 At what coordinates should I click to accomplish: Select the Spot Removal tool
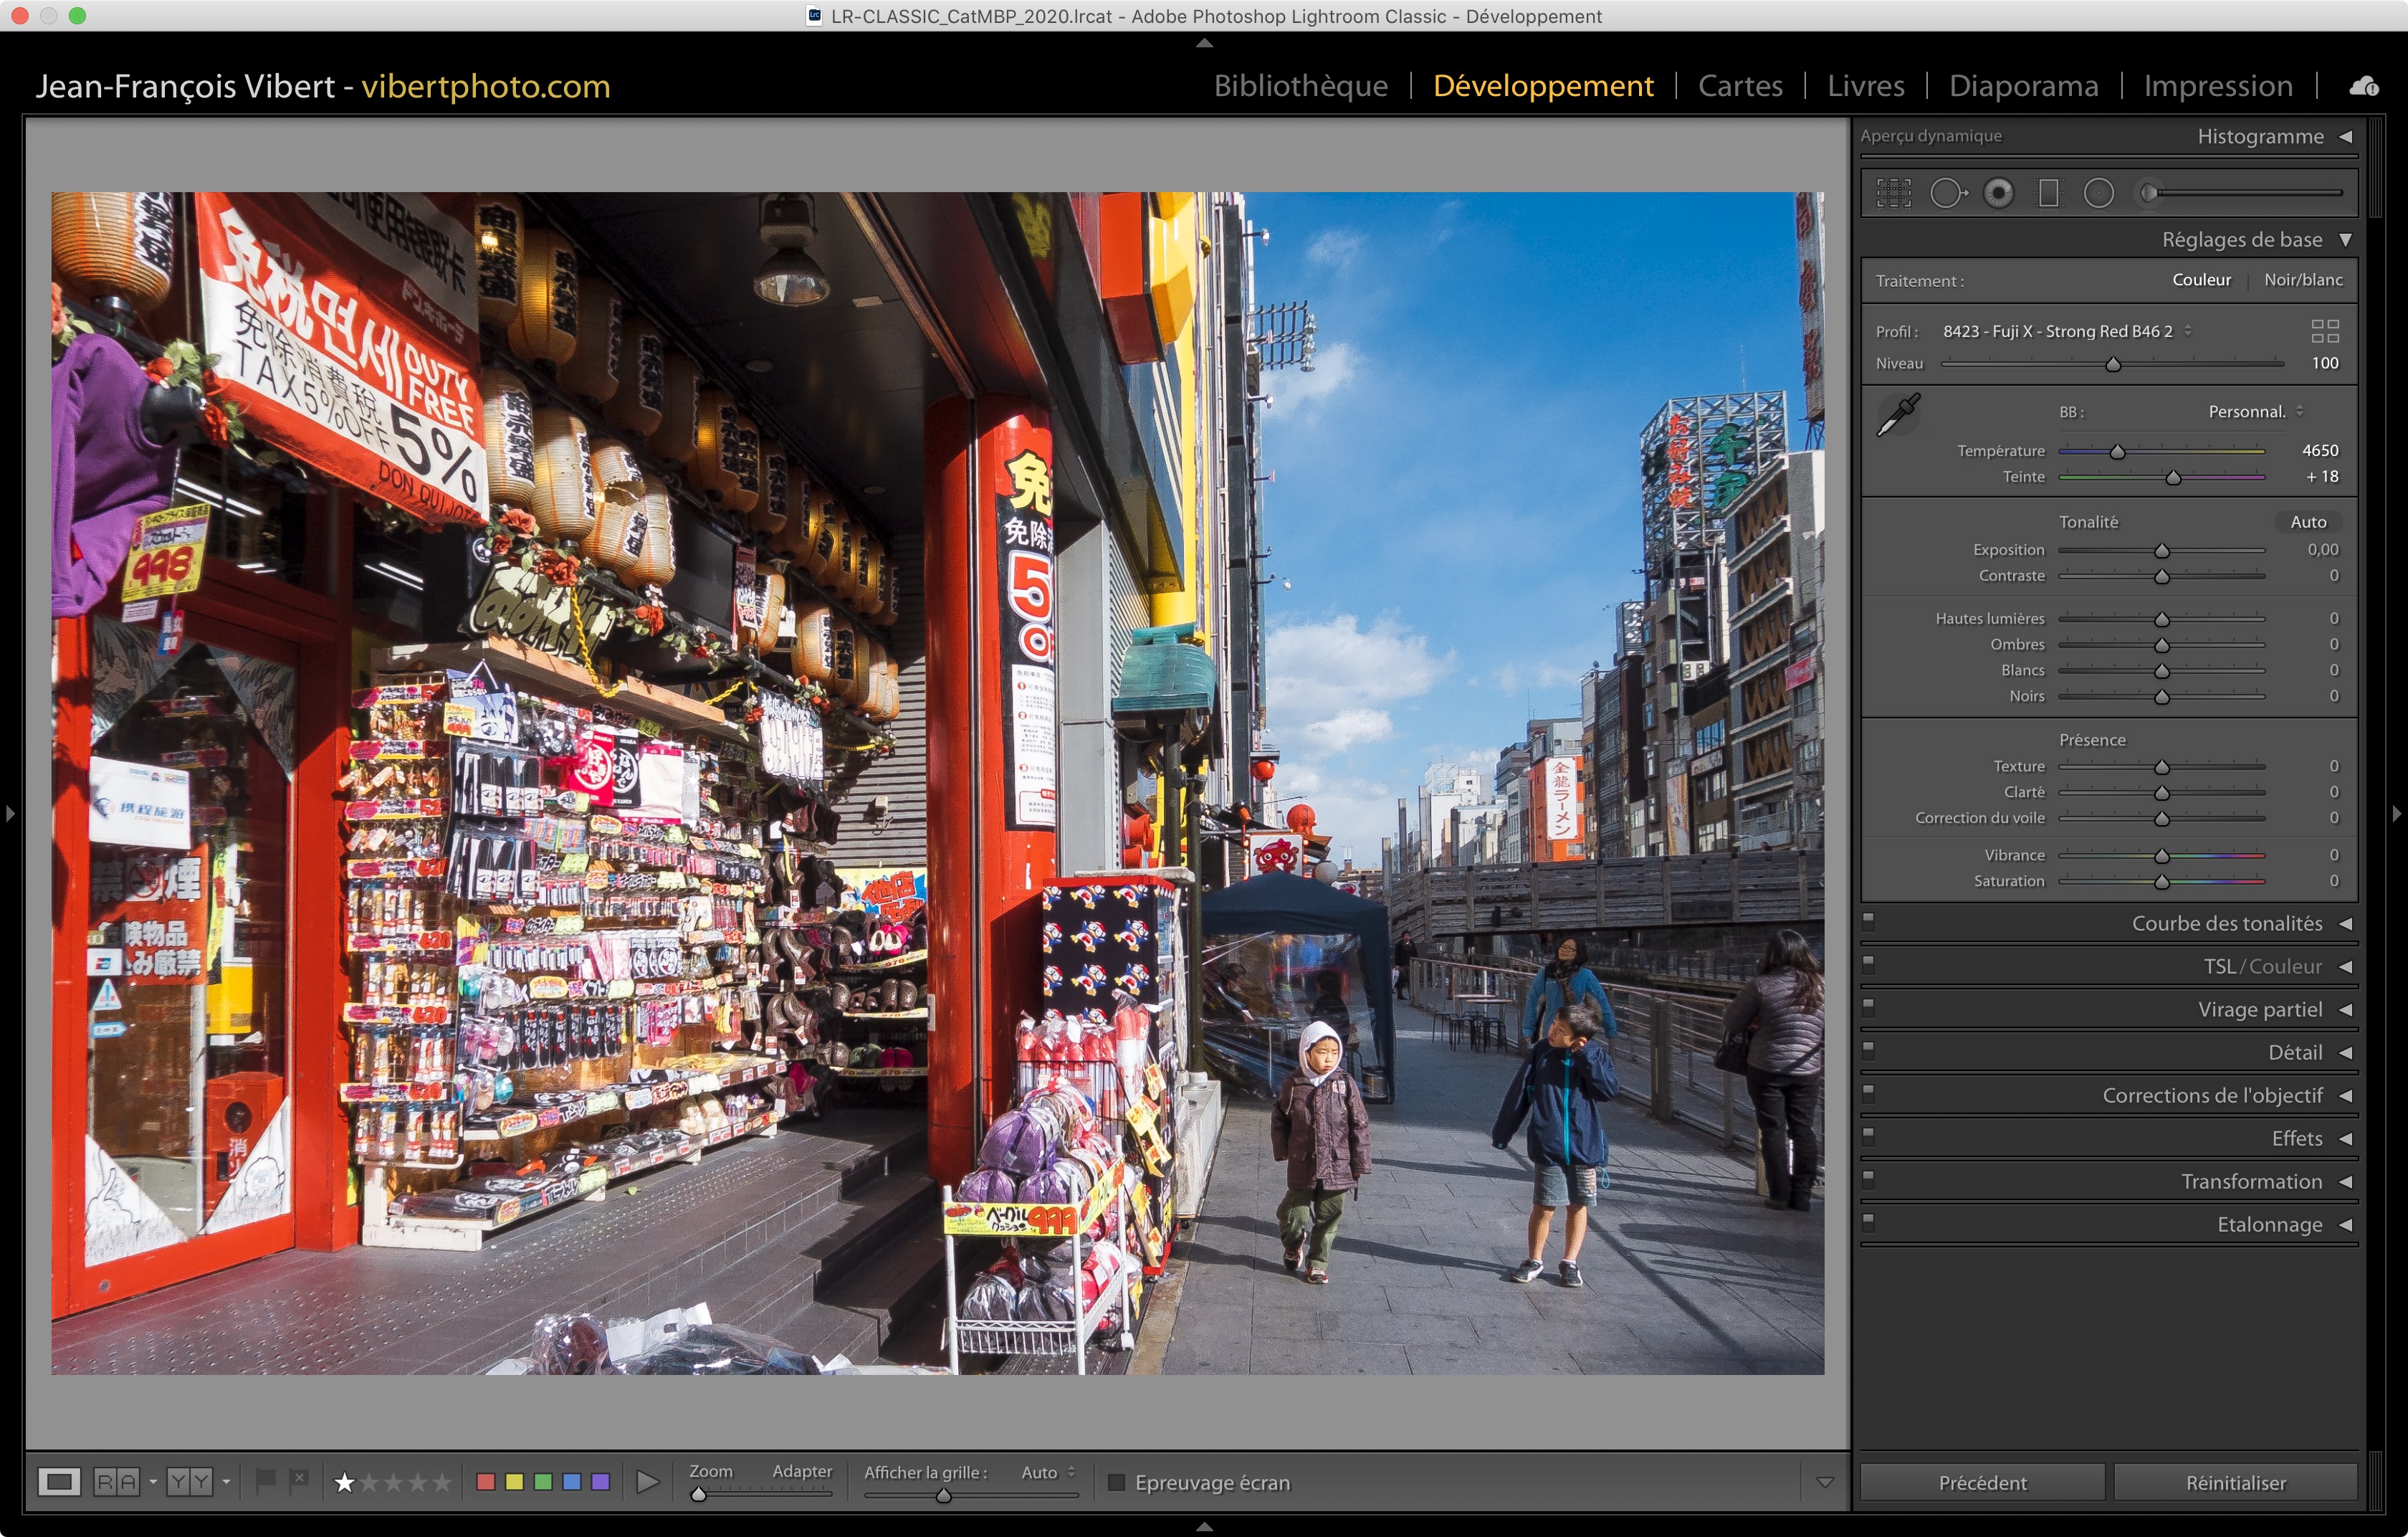pyautogui.click(x=1947, y=193)
